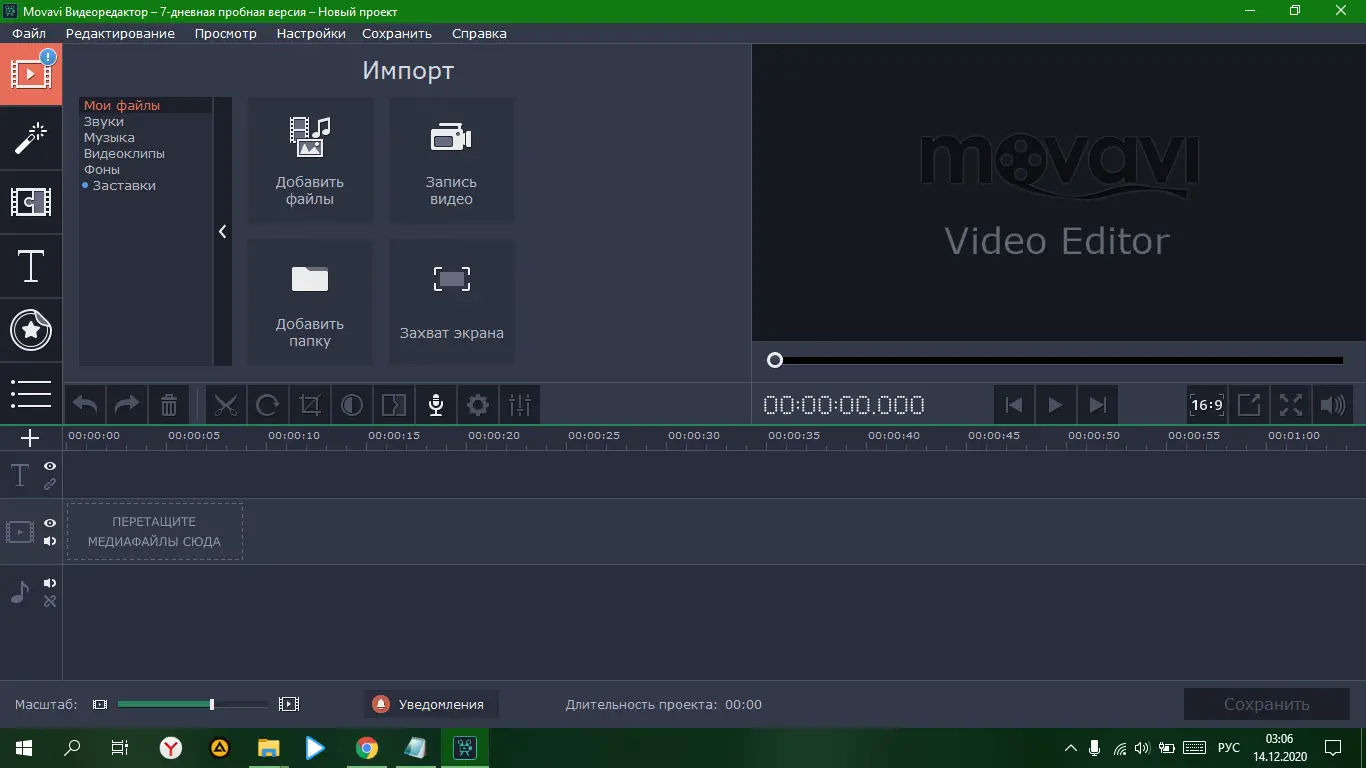
Task: Skip to next frame button
Action: pyautogui.click(x=1097, y=405)
